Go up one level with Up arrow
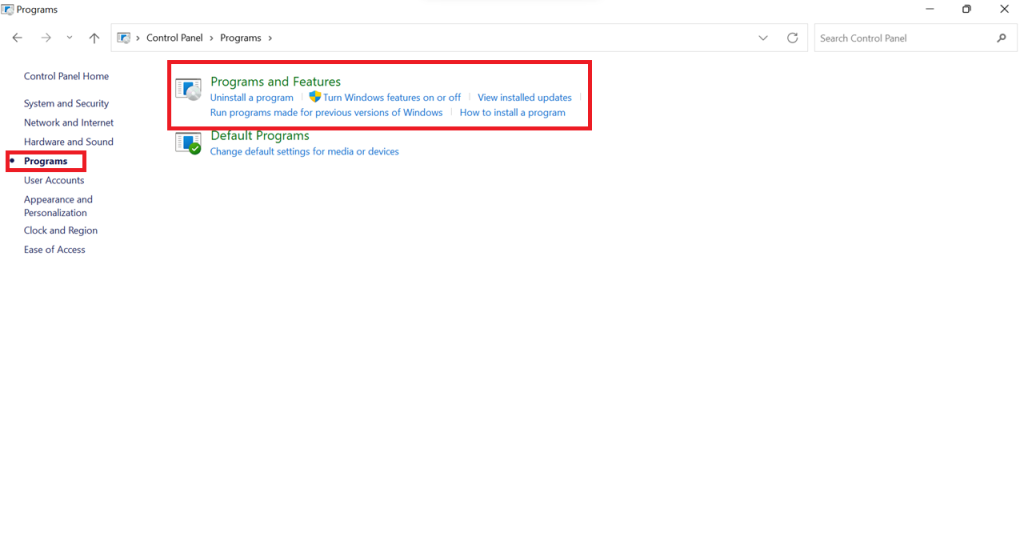 (x=94, y=38)
